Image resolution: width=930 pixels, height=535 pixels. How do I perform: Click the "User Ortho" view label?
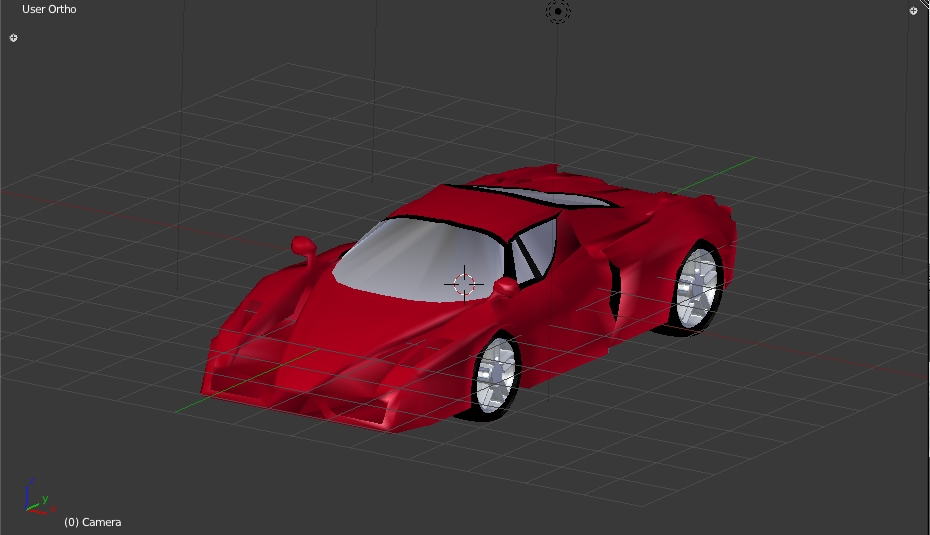tap(49, 9)
